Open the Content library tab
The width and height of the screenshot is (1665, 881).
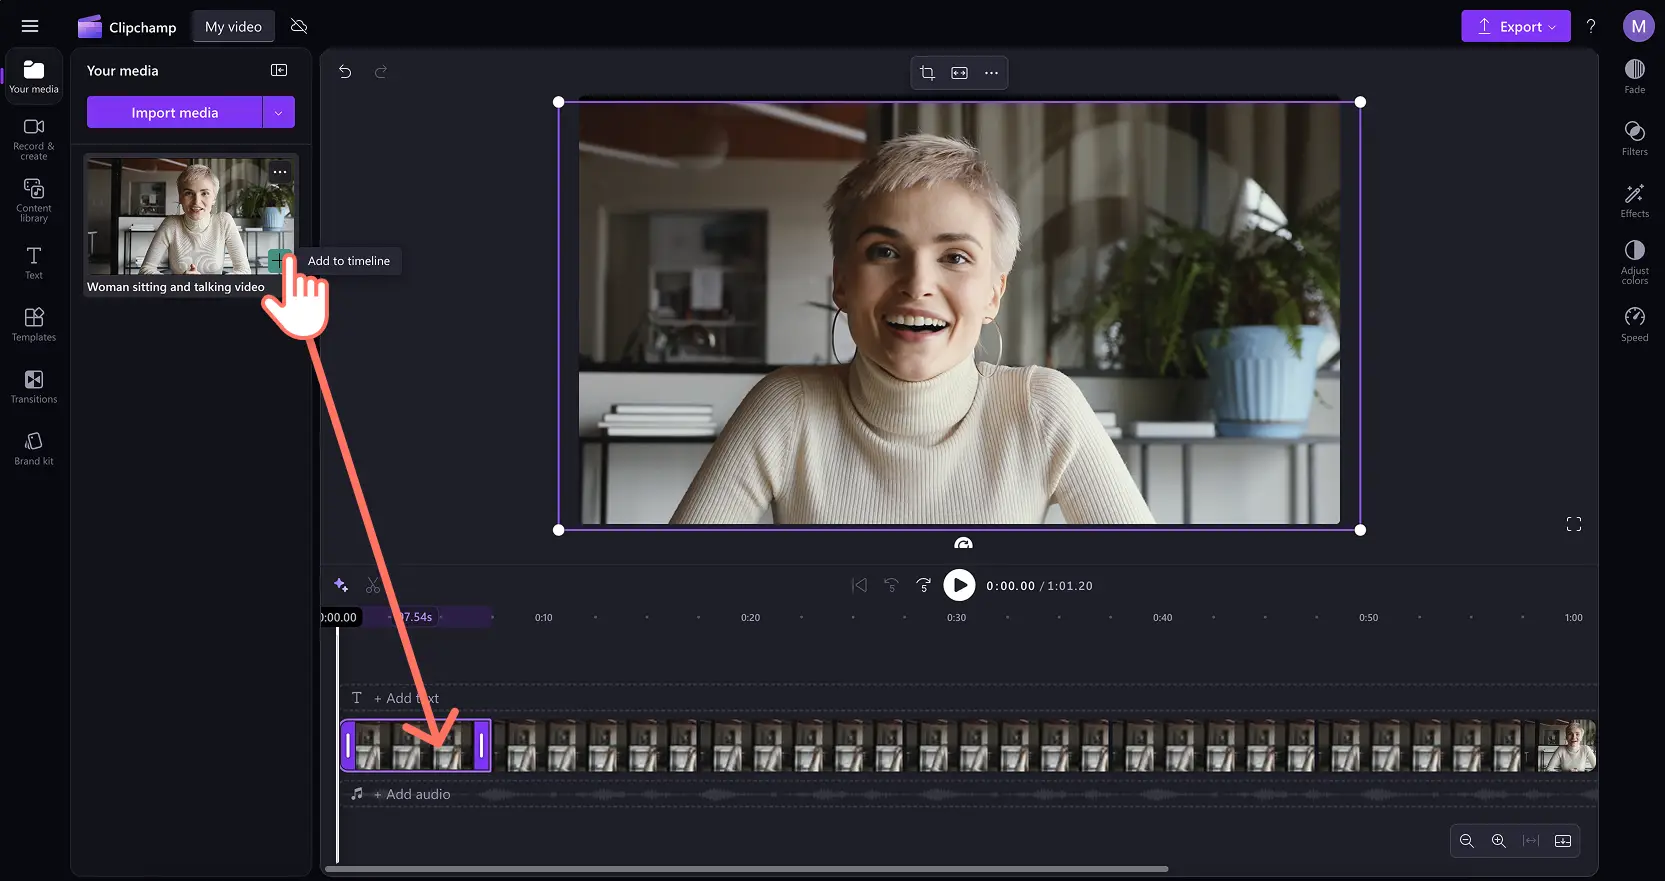point(34,201)
